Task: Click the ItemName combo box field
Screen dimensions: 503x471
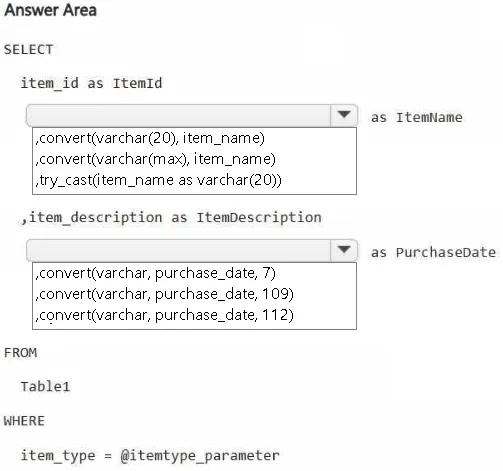Action: coord(192,116)
